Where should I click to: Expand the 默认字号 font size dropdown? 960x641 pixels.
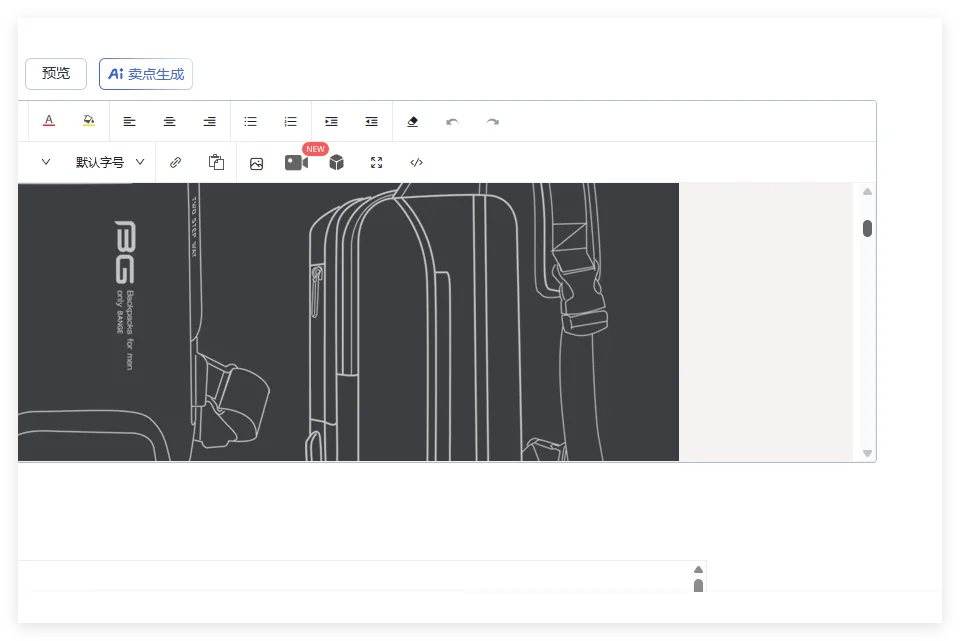click(110, 162)
